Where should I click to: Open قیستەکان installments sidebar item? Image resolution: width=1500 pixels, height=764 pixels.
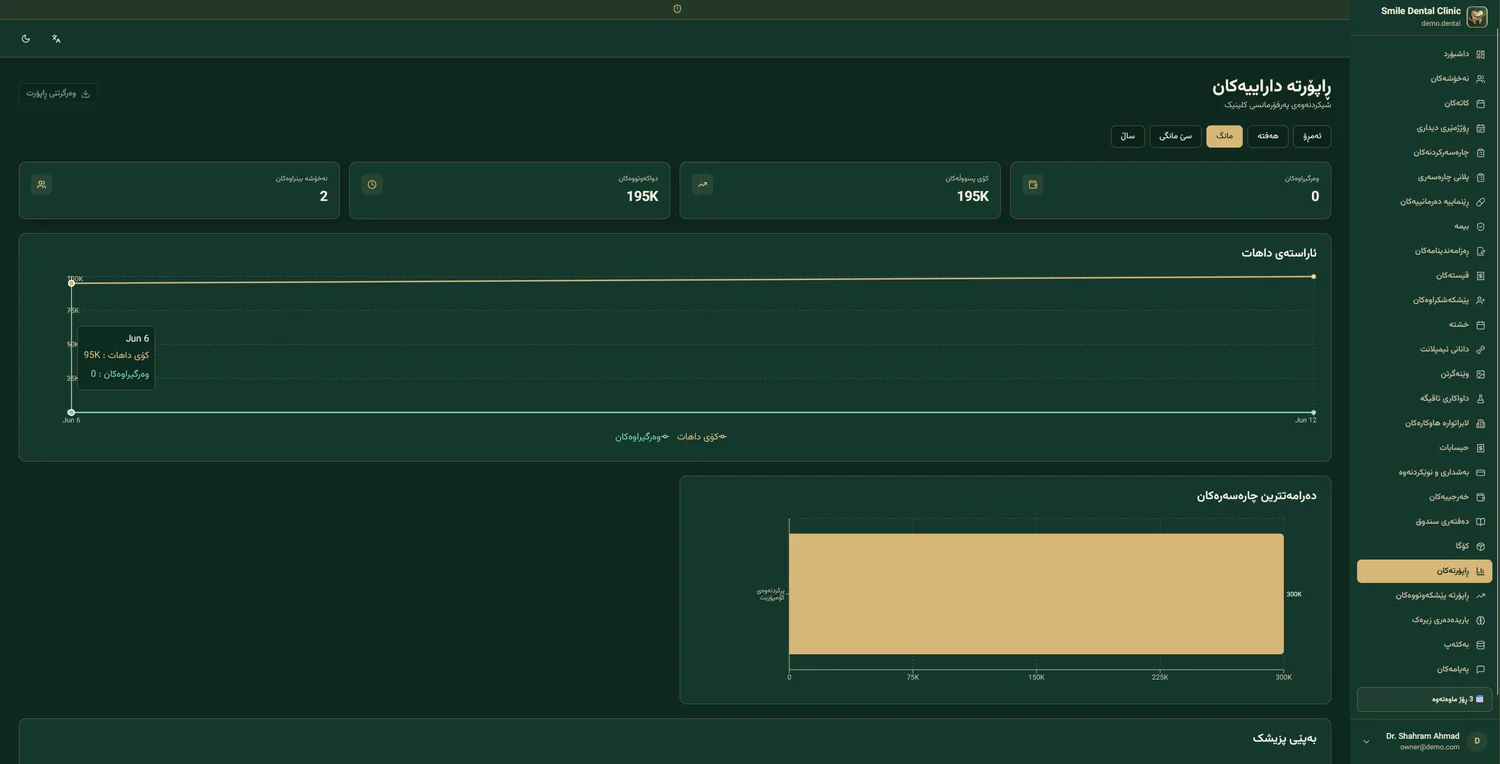coord(1424,276)
